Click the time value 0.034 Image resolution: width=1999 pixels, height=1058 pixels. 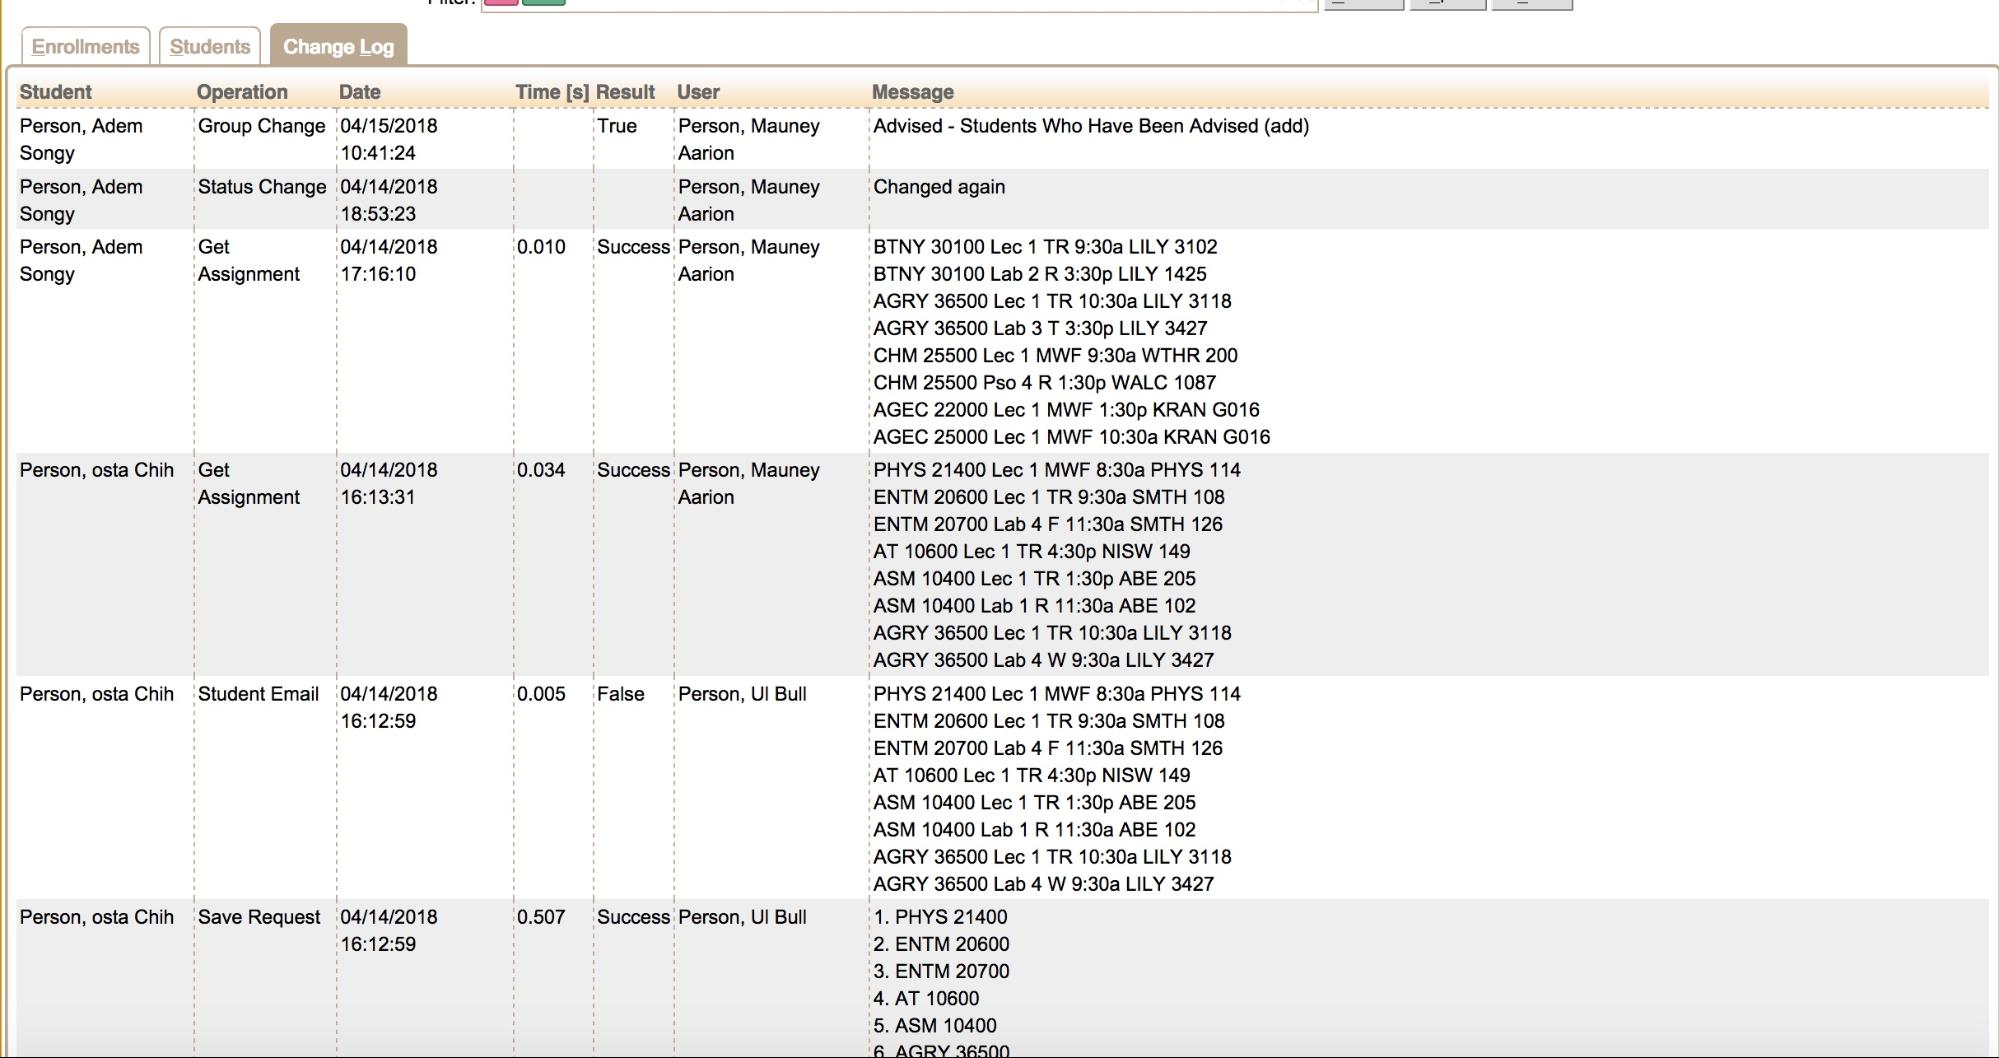541,470
